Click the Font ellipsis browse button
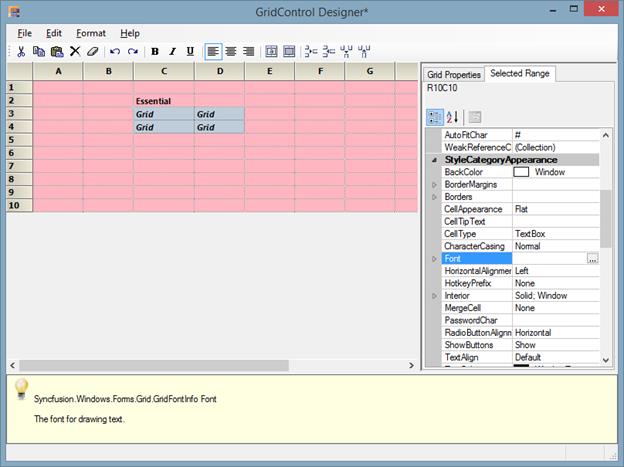 click(x=593, y=259)
